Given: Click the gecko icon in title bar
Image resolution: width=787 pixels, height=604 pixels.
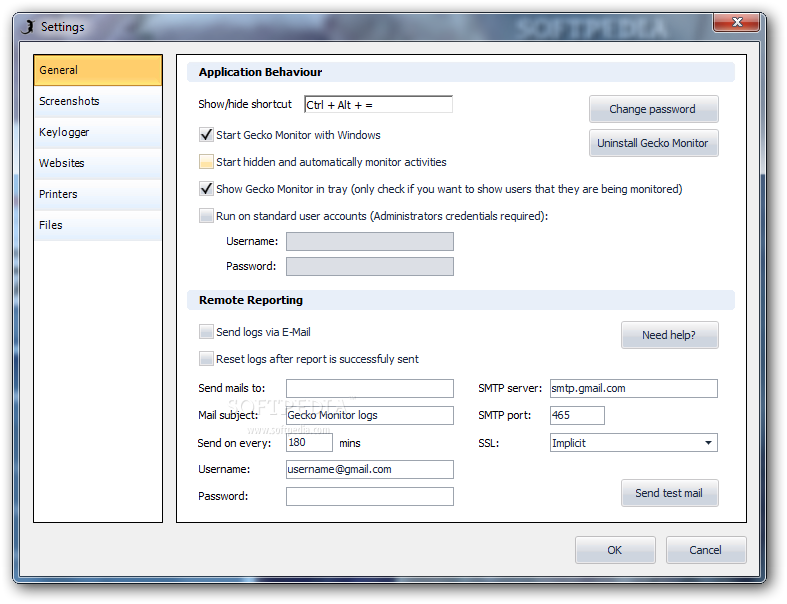Looking at the screenshot, I should pyautogui.click(x=29, y=27).
